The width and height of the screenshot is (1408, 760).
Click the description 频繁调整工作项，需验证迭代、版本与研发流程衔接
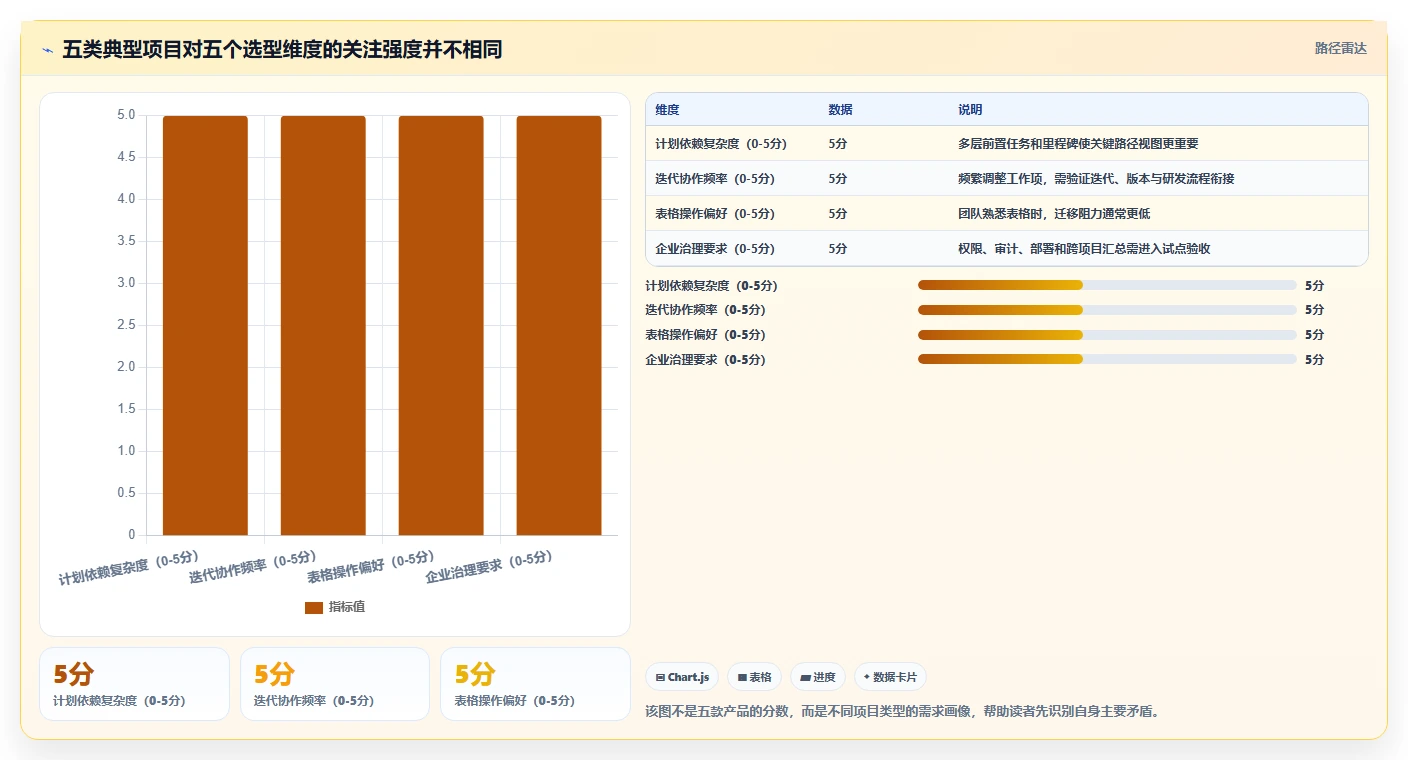[x=1096, y=179]
